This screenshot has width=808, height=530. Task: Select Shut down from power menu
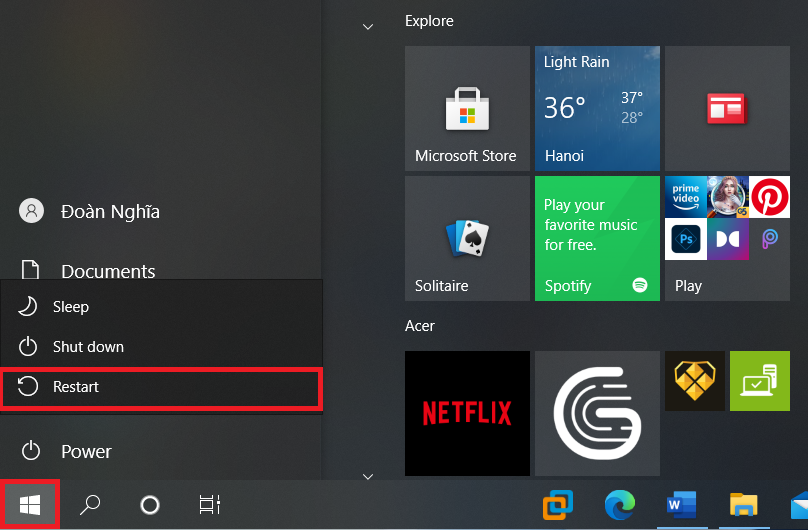161,347
